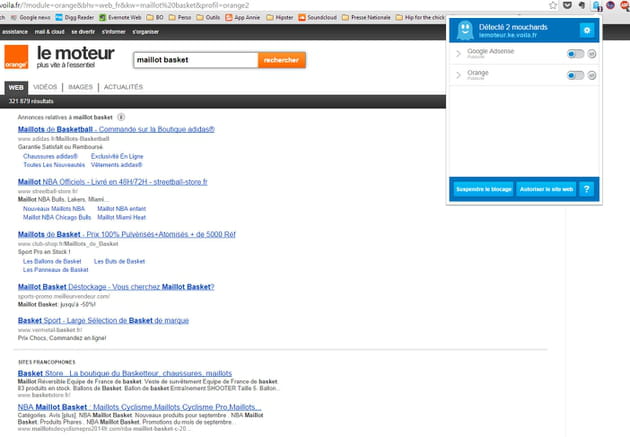The image size is (630, 437).
Task: Bookmark this page with the star icon
Action: pos(553,5)
